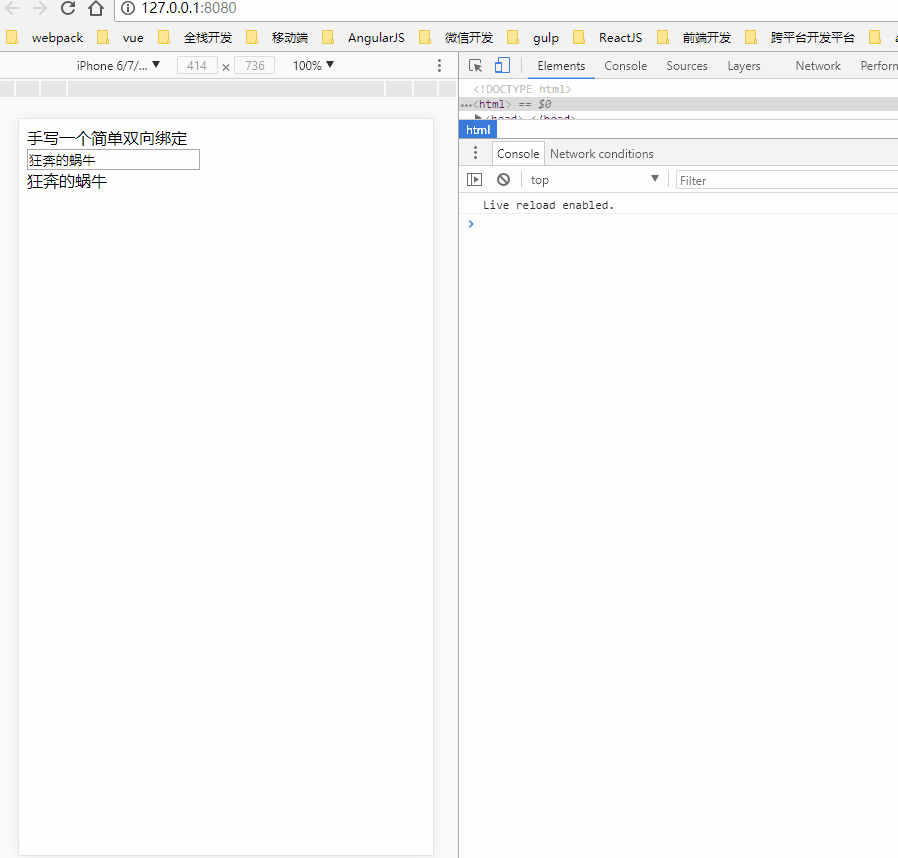The width and height of the screenshot is (898, 858).
Task: Toggle the device emulation toolbar
Action: pos(501,64)
